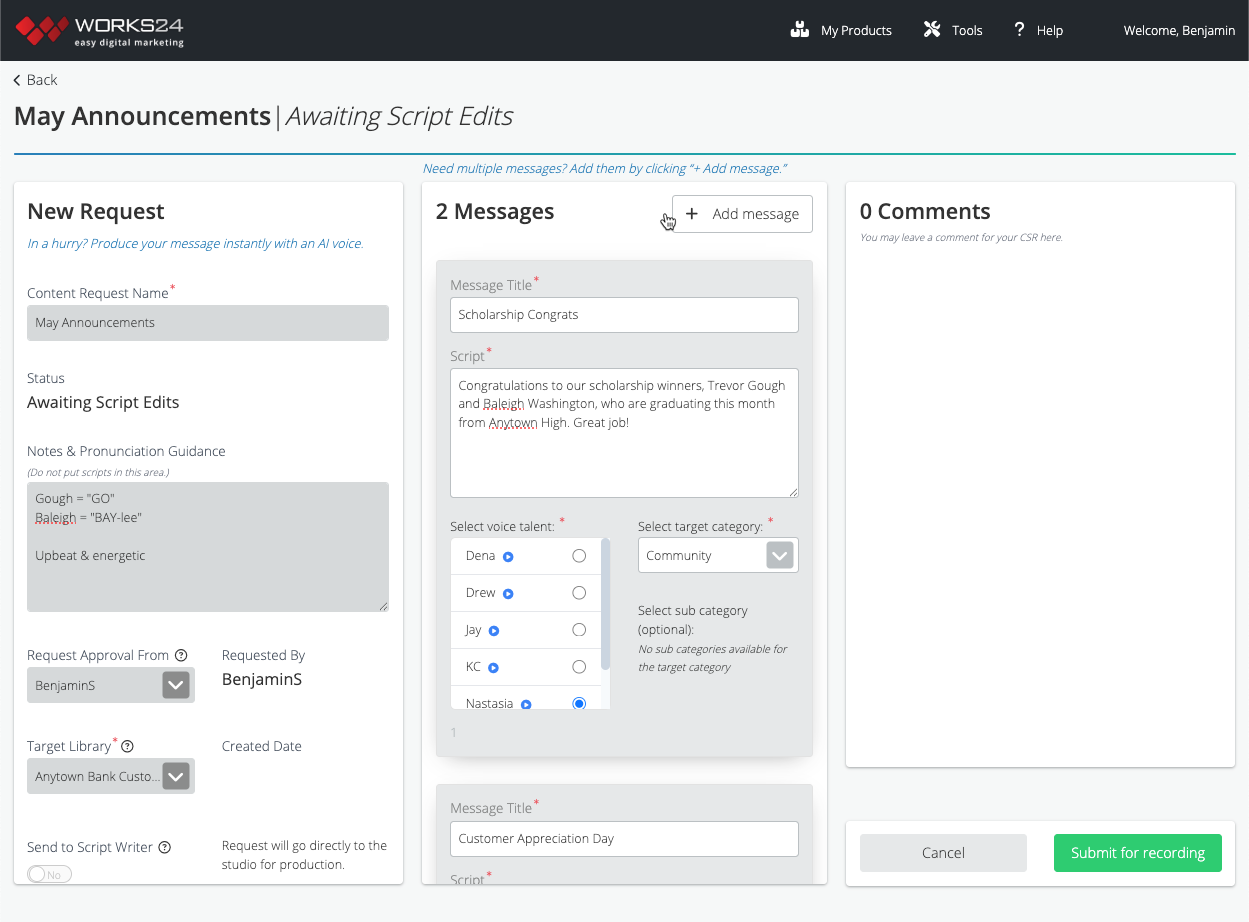1249x922 pixels.
Task: Click Notes & Pronunciation Guidance textarea
Action: (208, 547)
